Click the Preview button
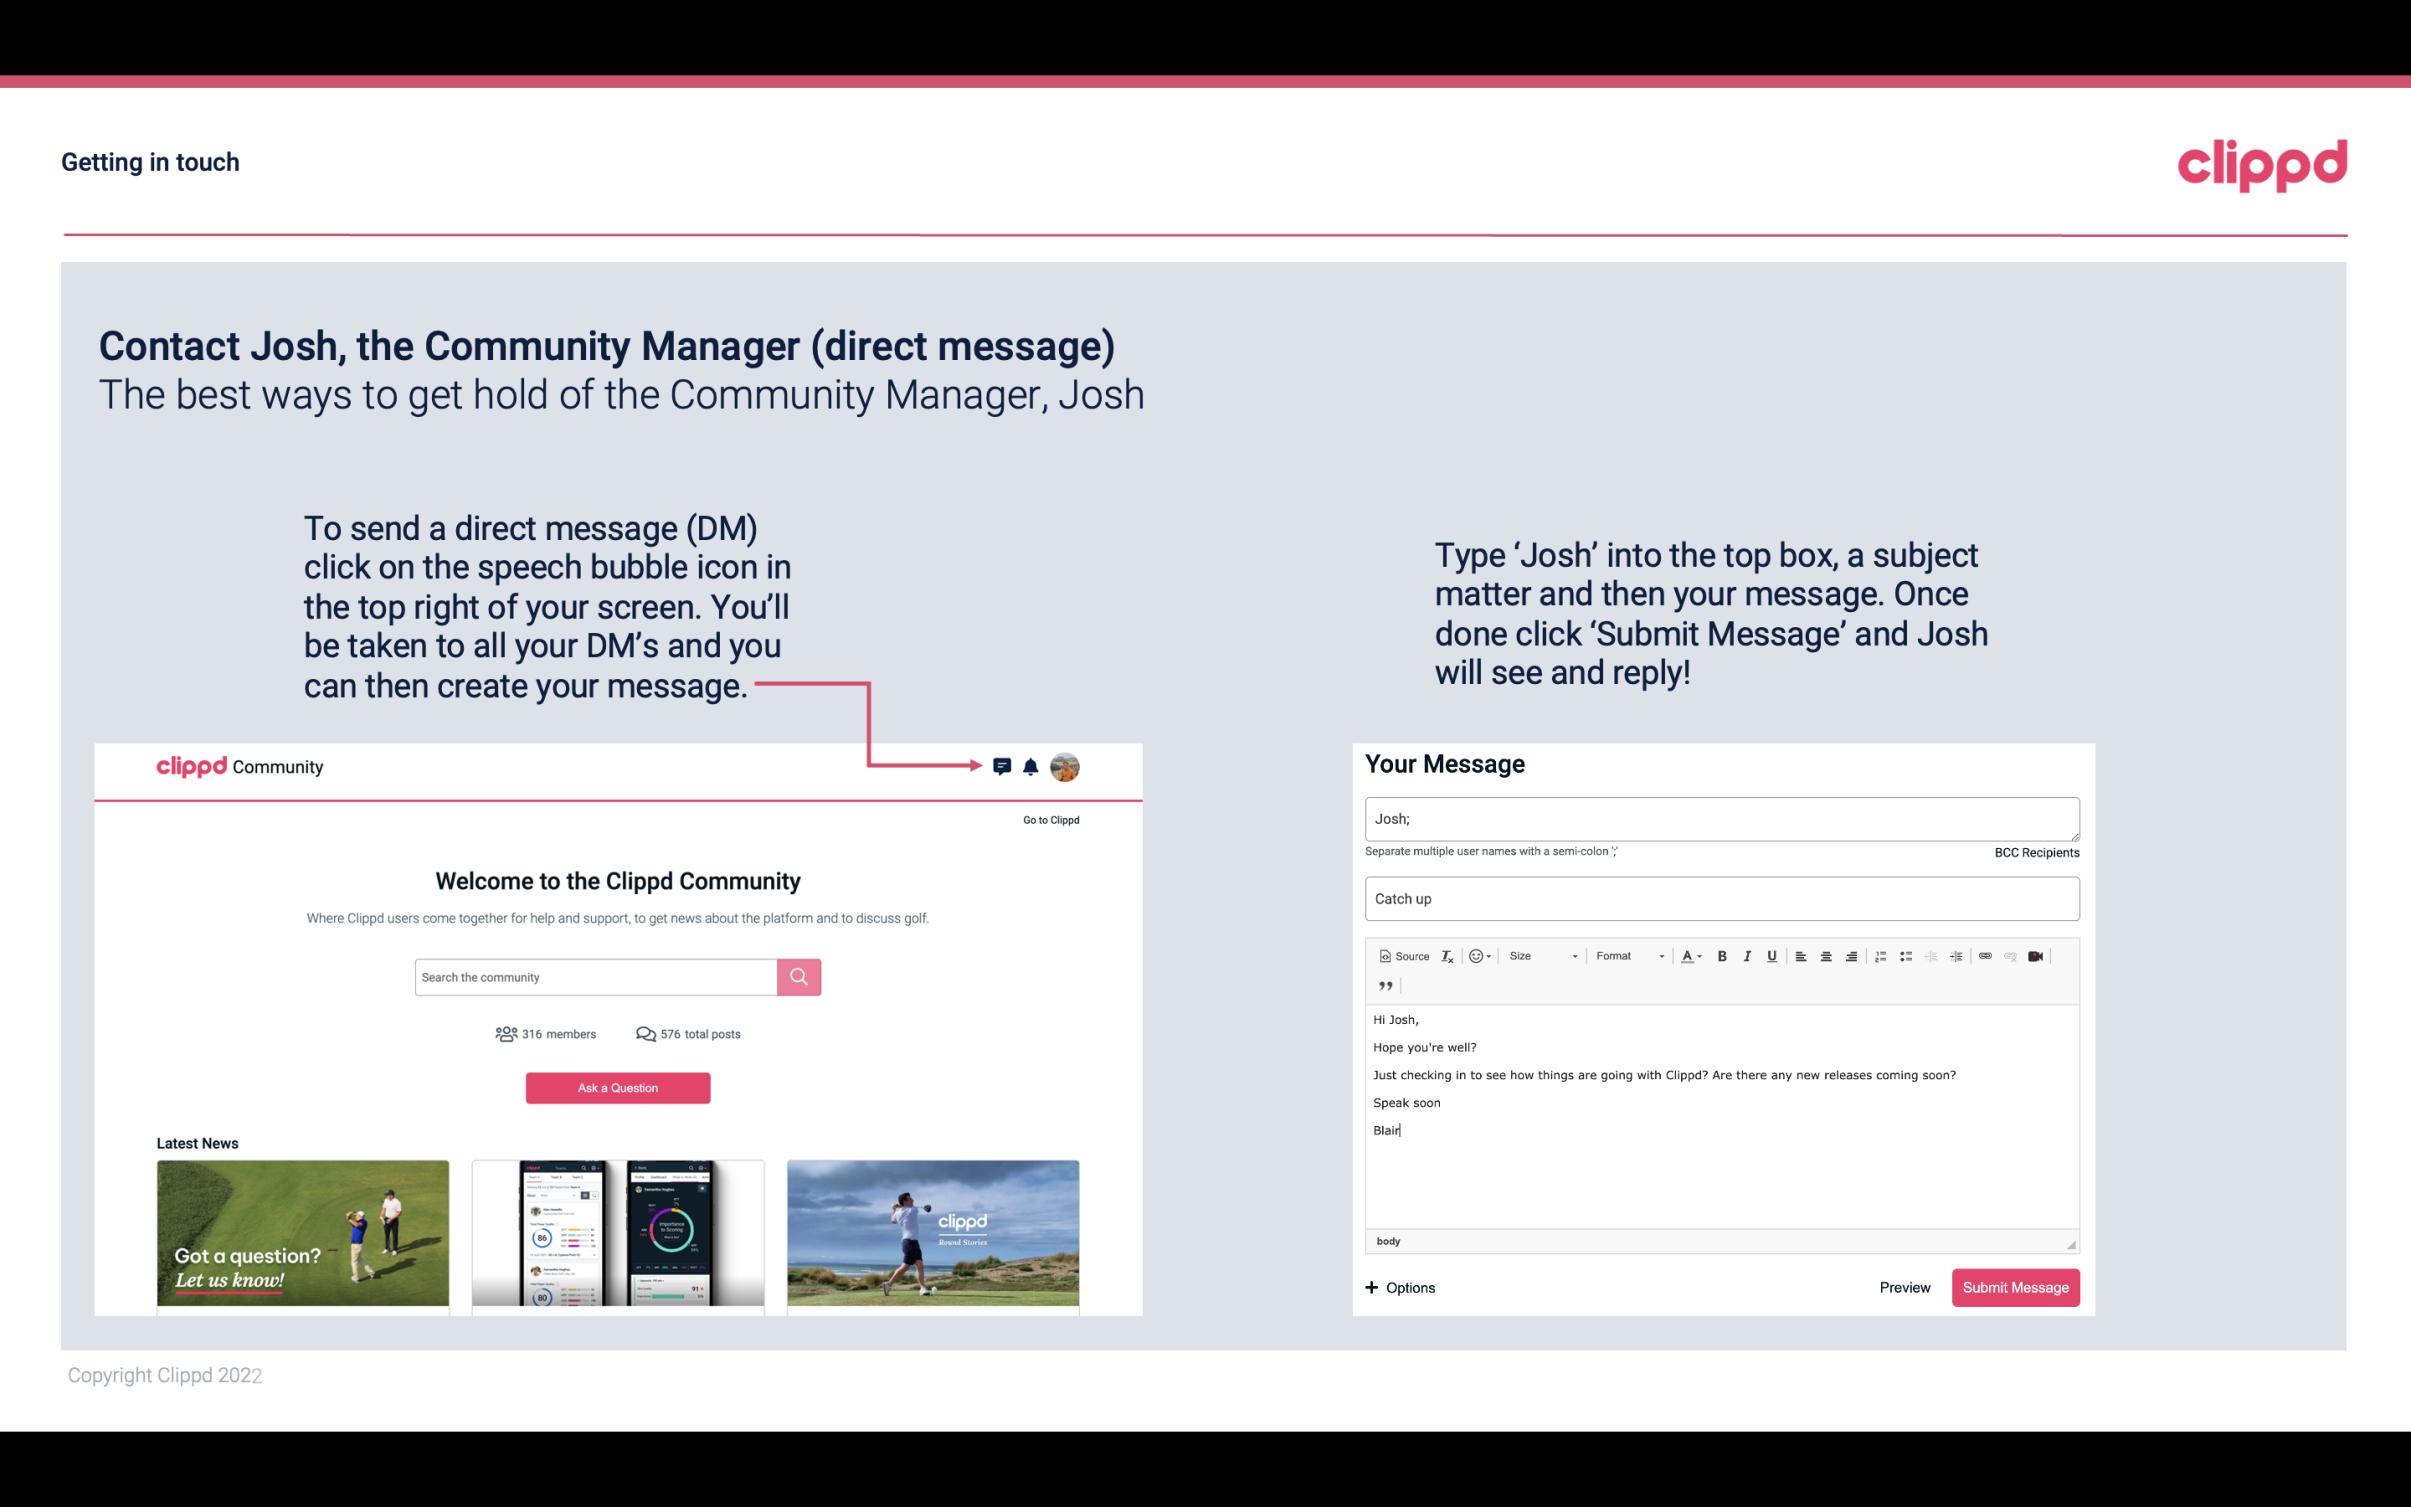Screen dimensions: 2411x1507 [x=1902, y=1287]
